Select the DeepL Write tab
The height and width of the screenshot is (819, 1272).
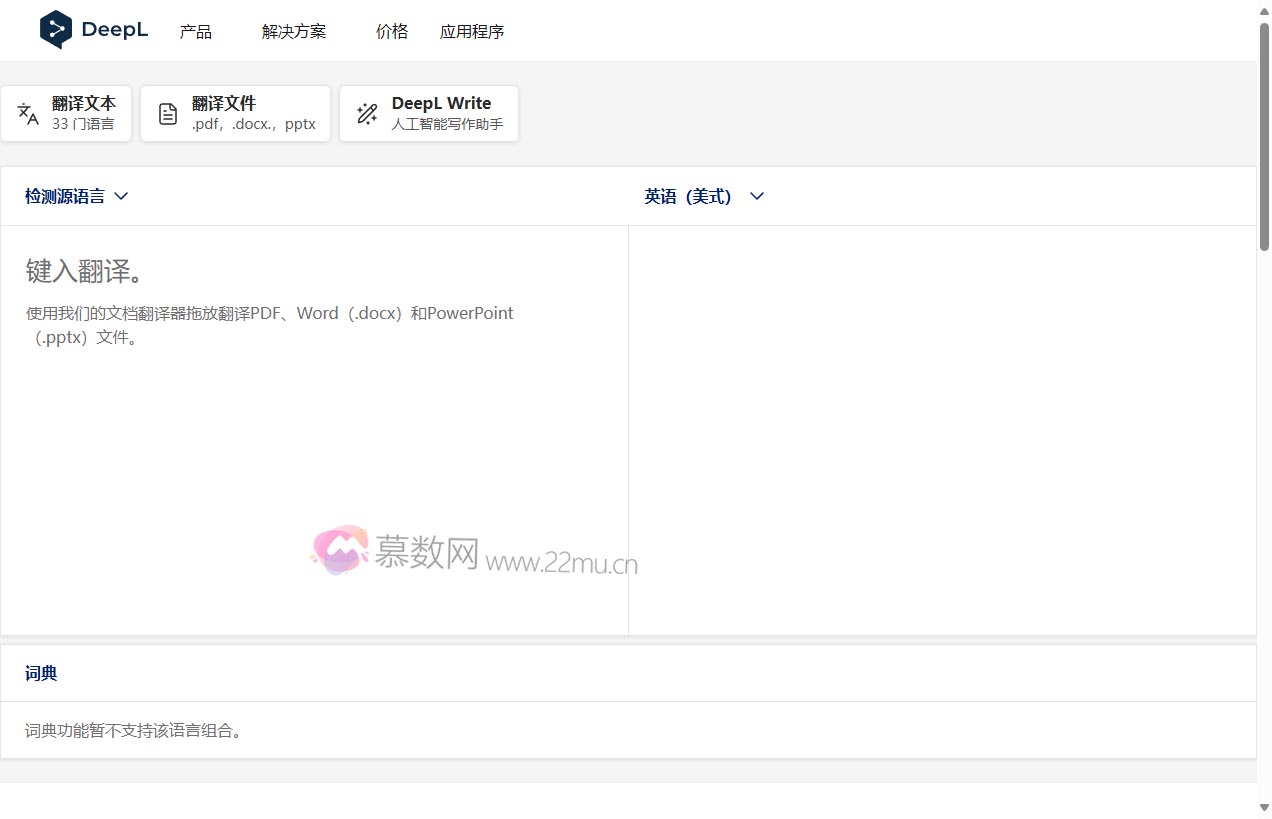coord(429,113)
